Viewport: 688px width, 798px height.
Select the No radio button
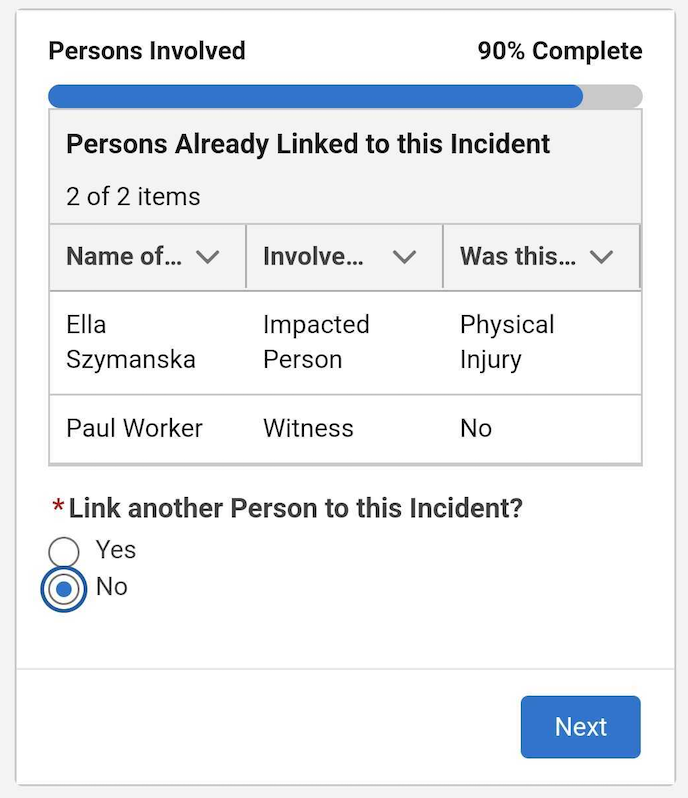click(x=64, y=589)
